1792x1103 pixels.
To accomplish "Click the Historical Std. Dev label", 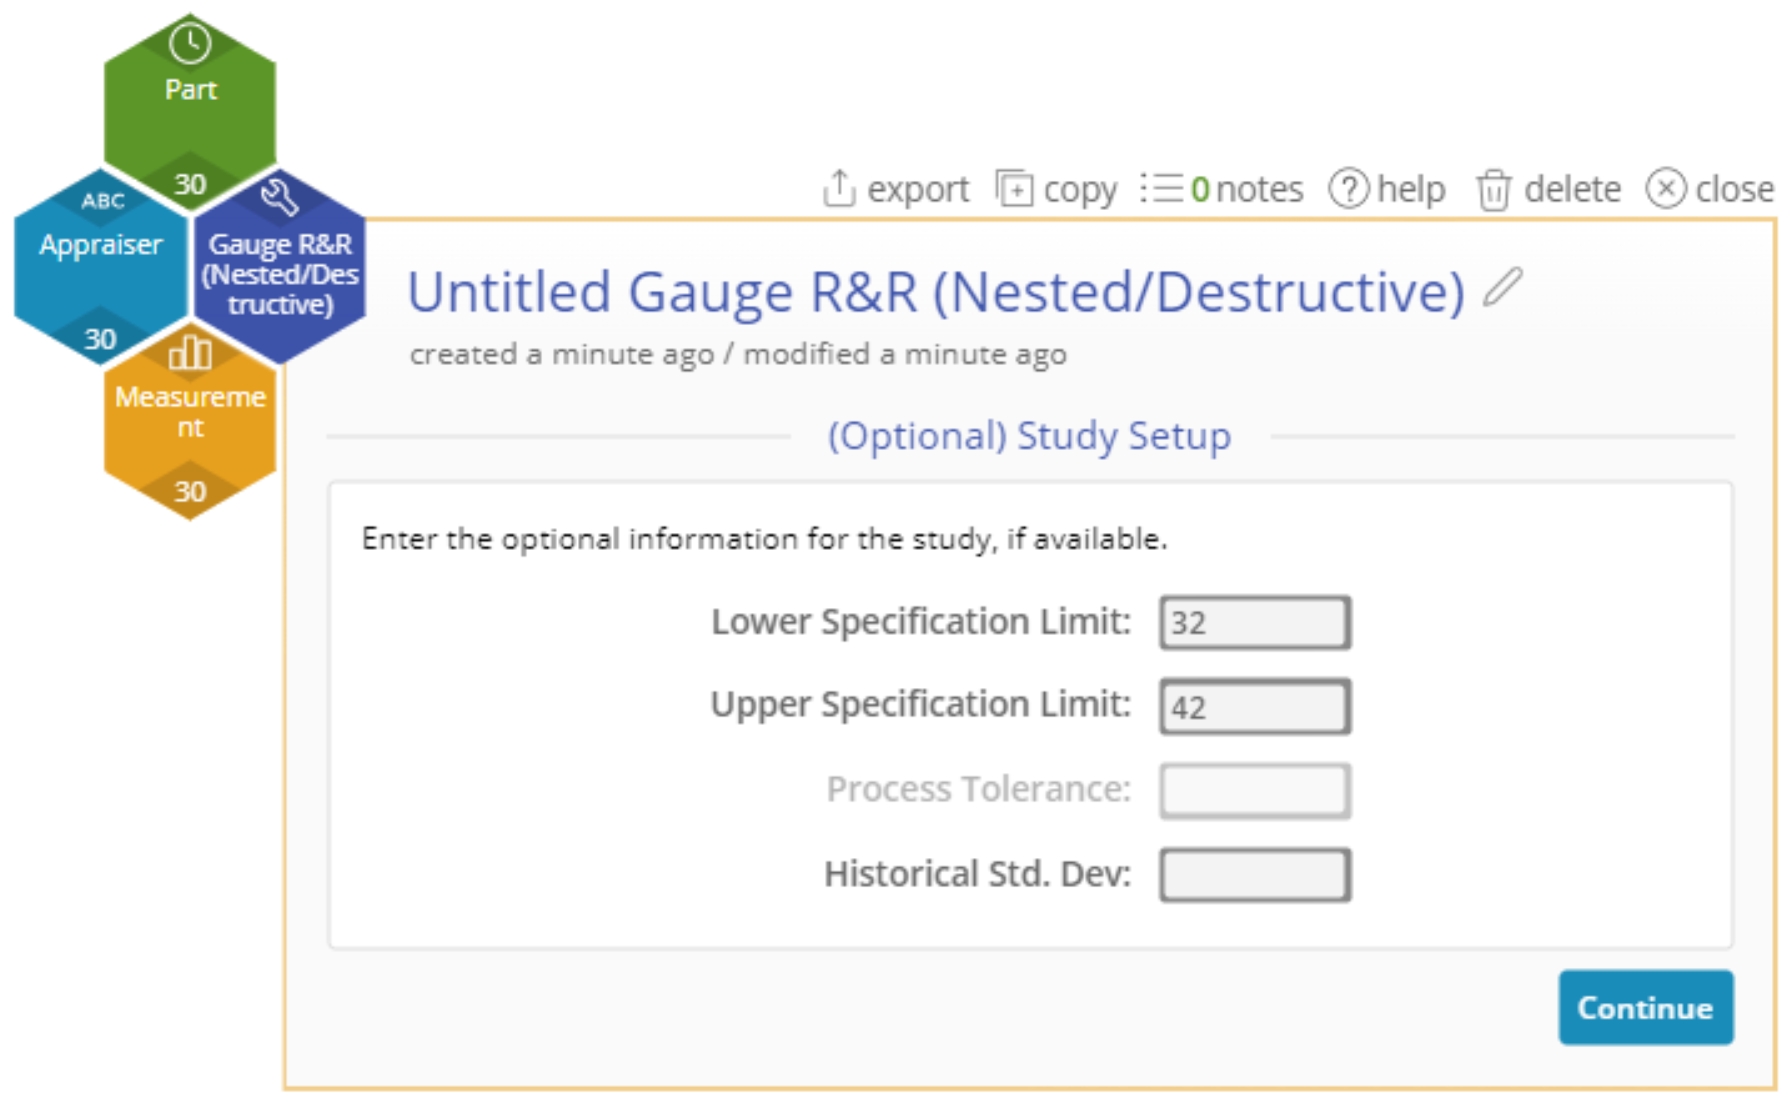I will [977, 874].
